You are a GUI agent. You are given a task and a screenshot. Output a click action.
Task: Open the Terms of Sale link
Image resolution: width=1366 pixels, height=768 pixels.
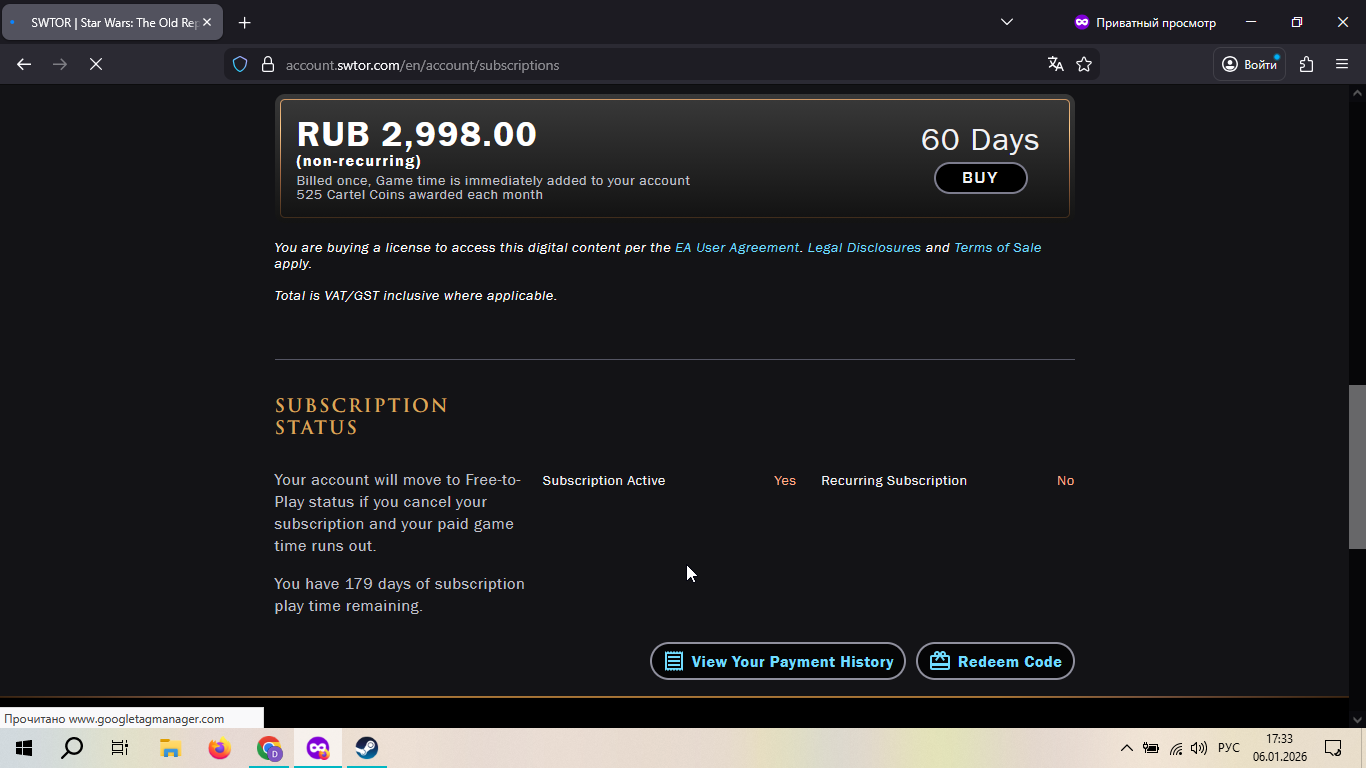point(997,247)
